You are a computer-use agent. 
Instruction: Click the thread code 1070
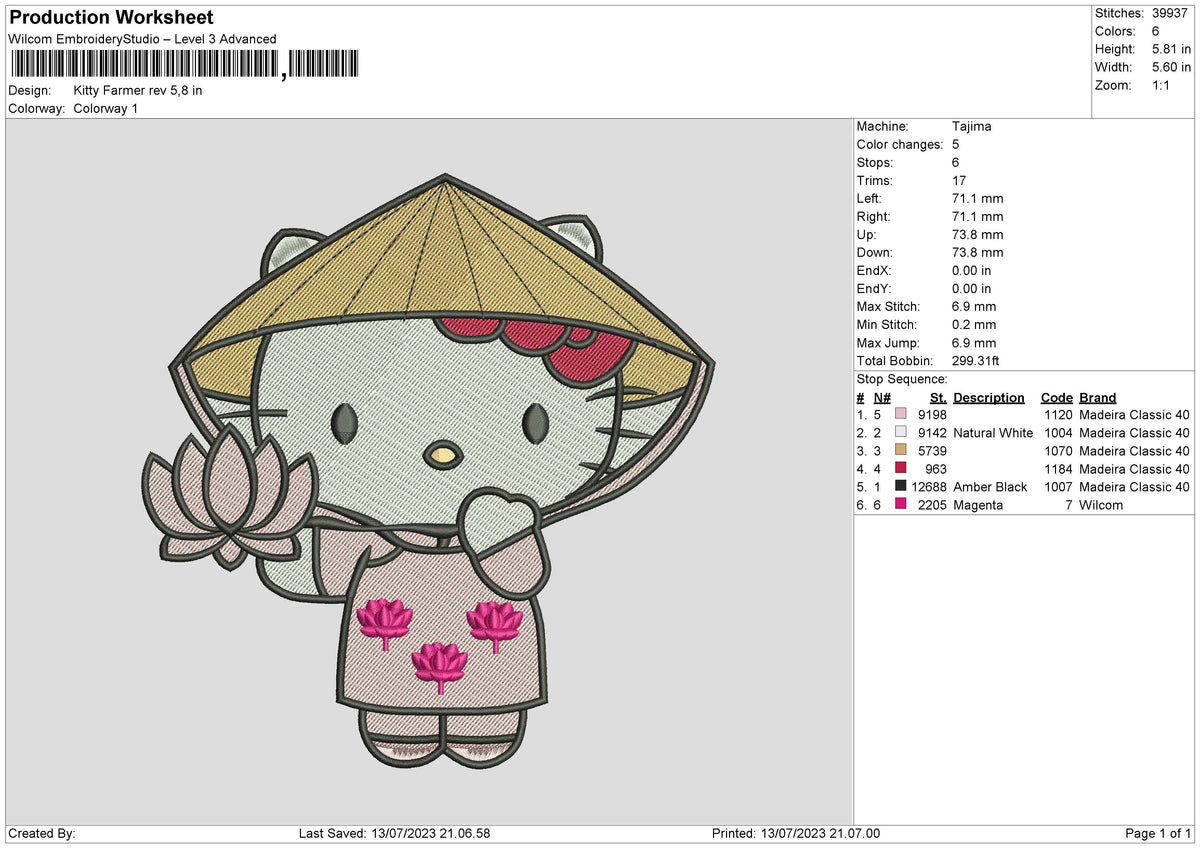(1058, 451)
